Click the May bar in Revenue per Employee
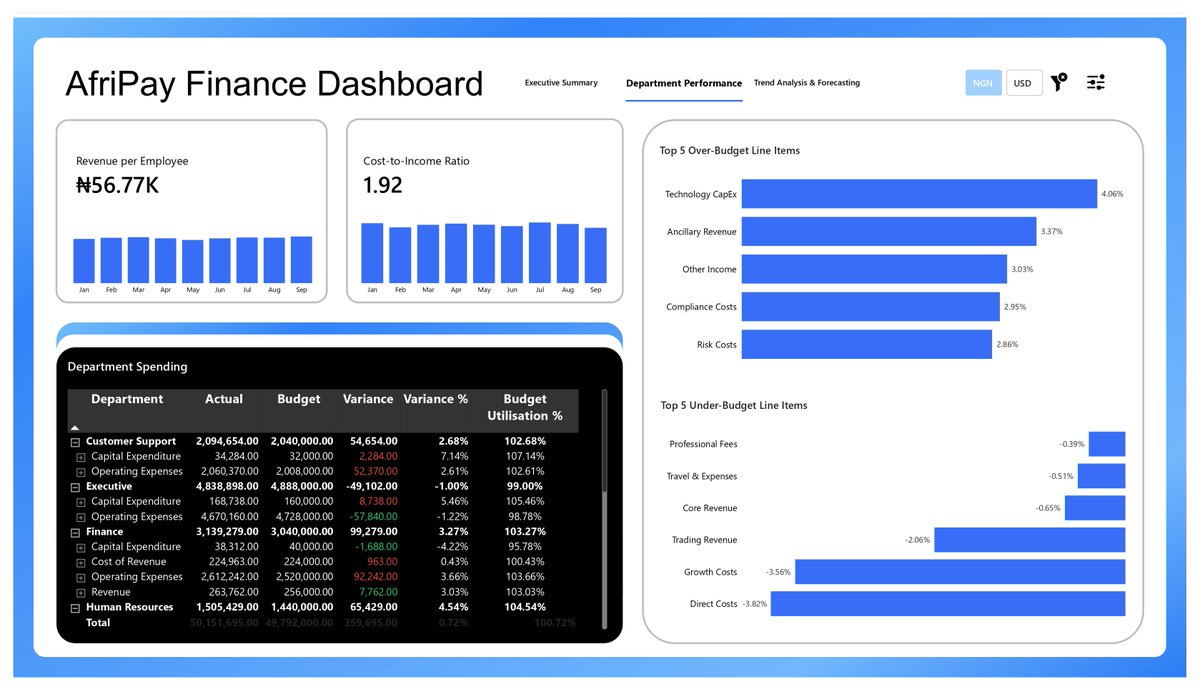 (x=193, y=262)
